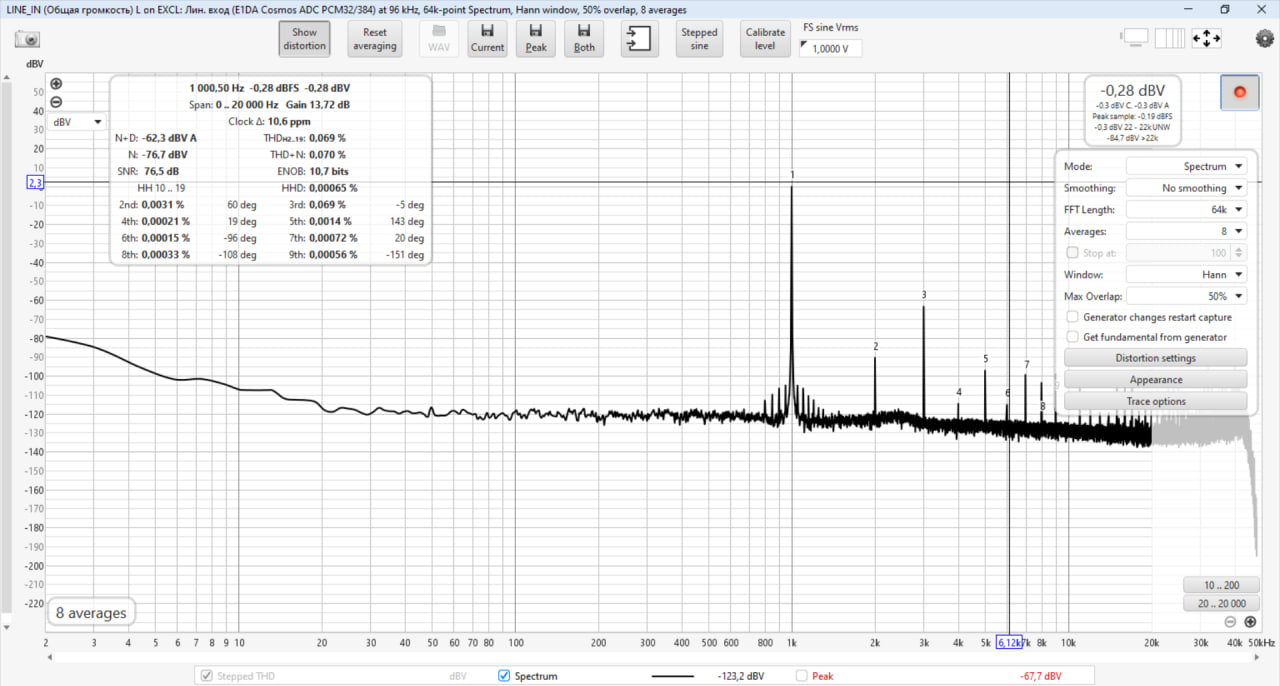Screen dimensions: 1280x686
Task: Open Appearance settings button
Action: [1155, 380]
